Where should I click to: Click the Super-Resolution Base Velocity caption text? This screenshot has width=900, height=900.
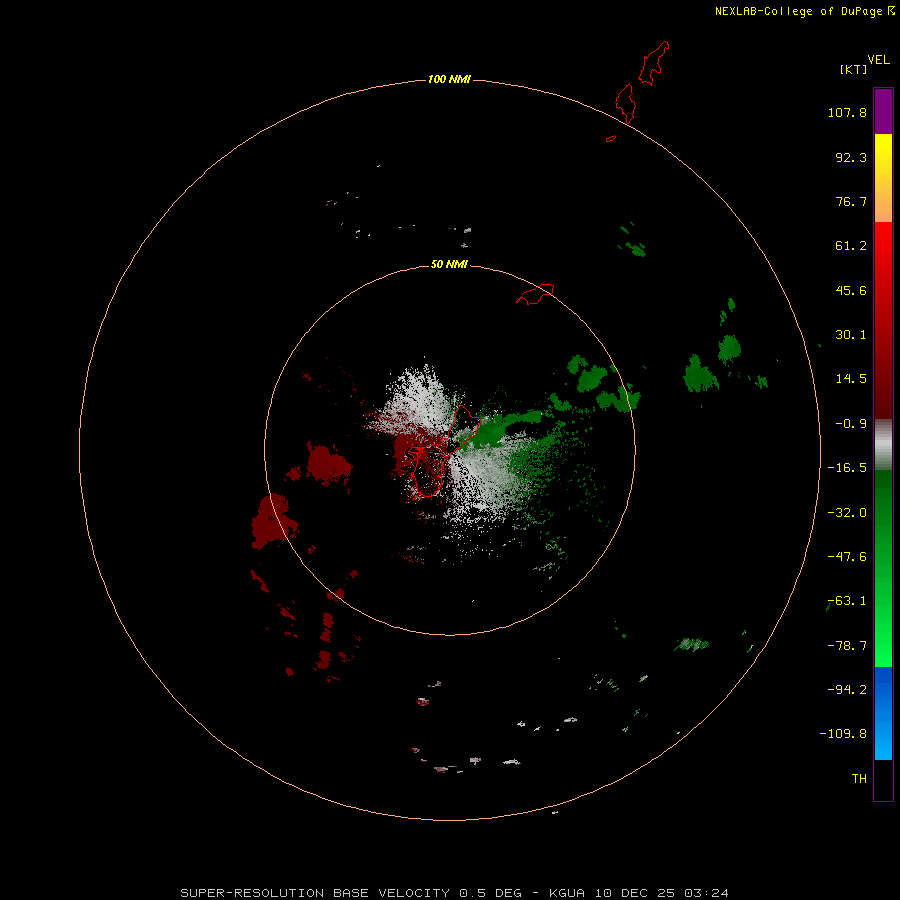coord(454,893)
